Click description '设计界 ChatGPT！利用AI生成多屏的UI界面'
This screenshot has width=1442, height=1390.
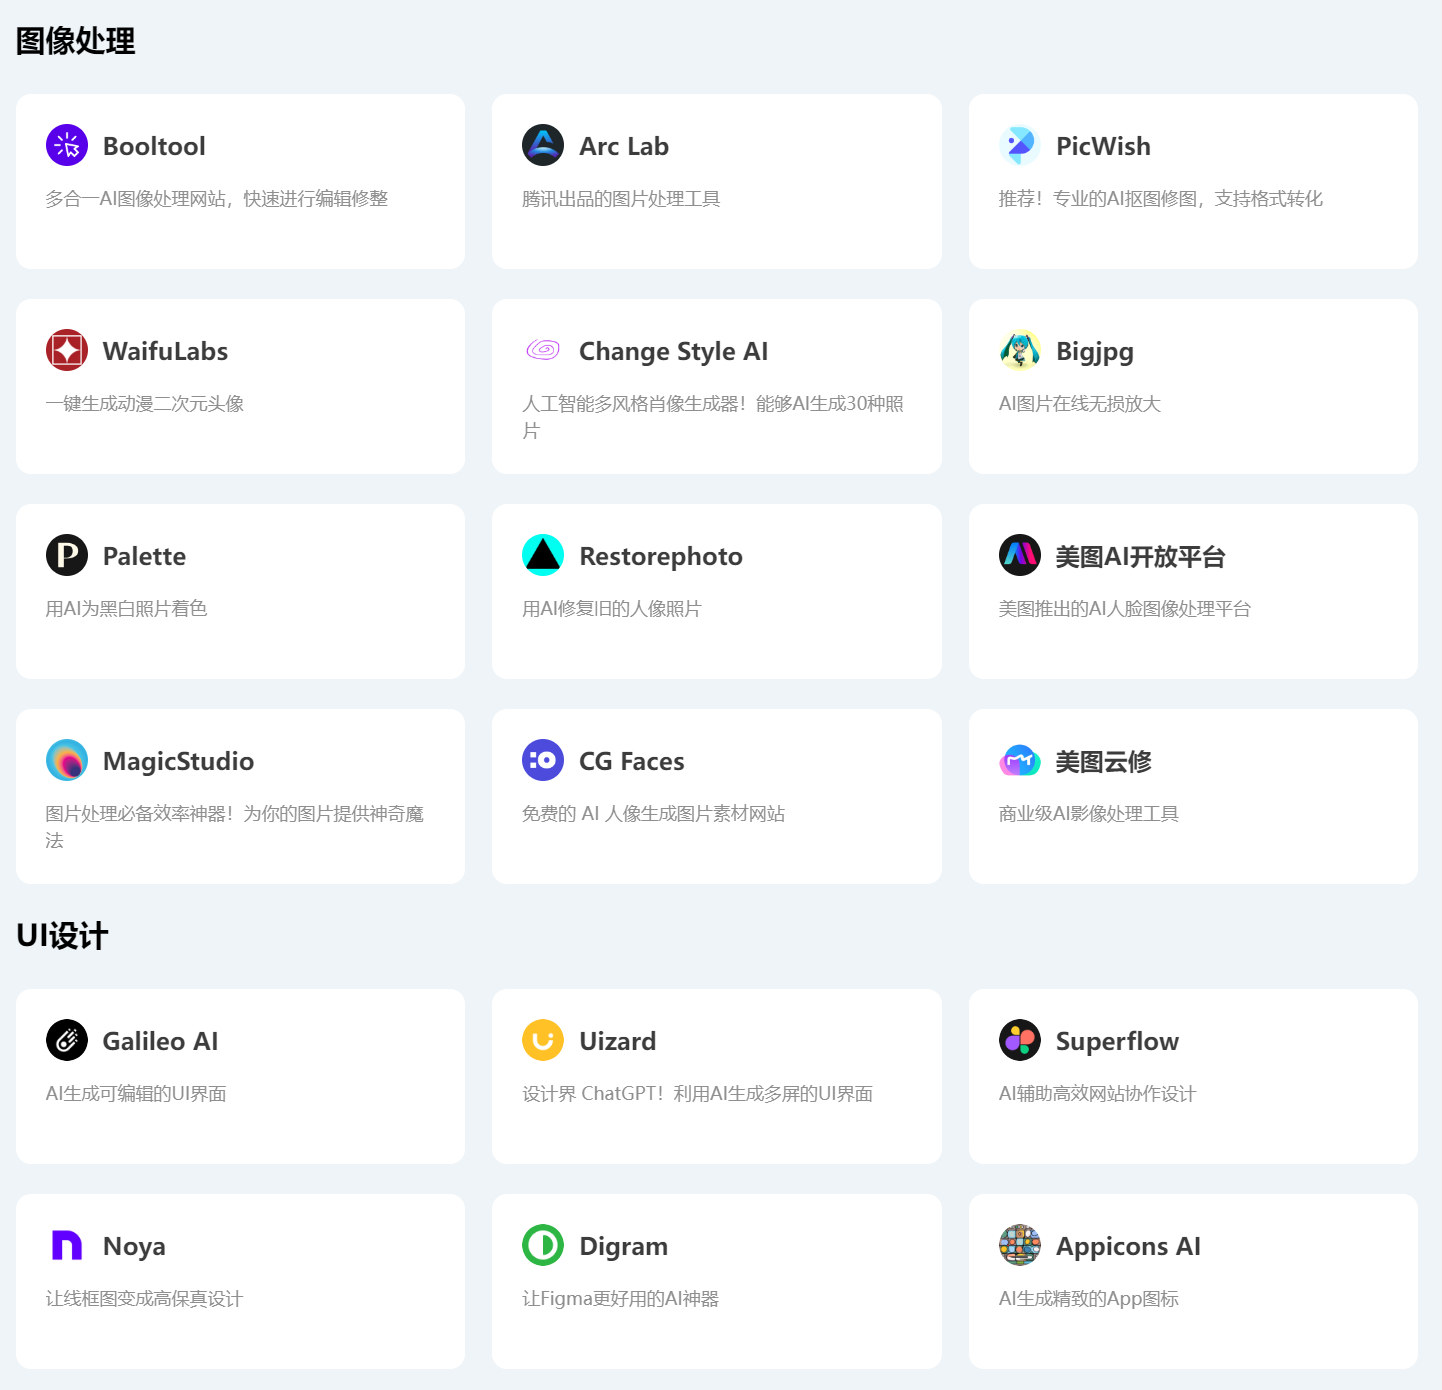pyautogui.click(x=698, y=1094)
